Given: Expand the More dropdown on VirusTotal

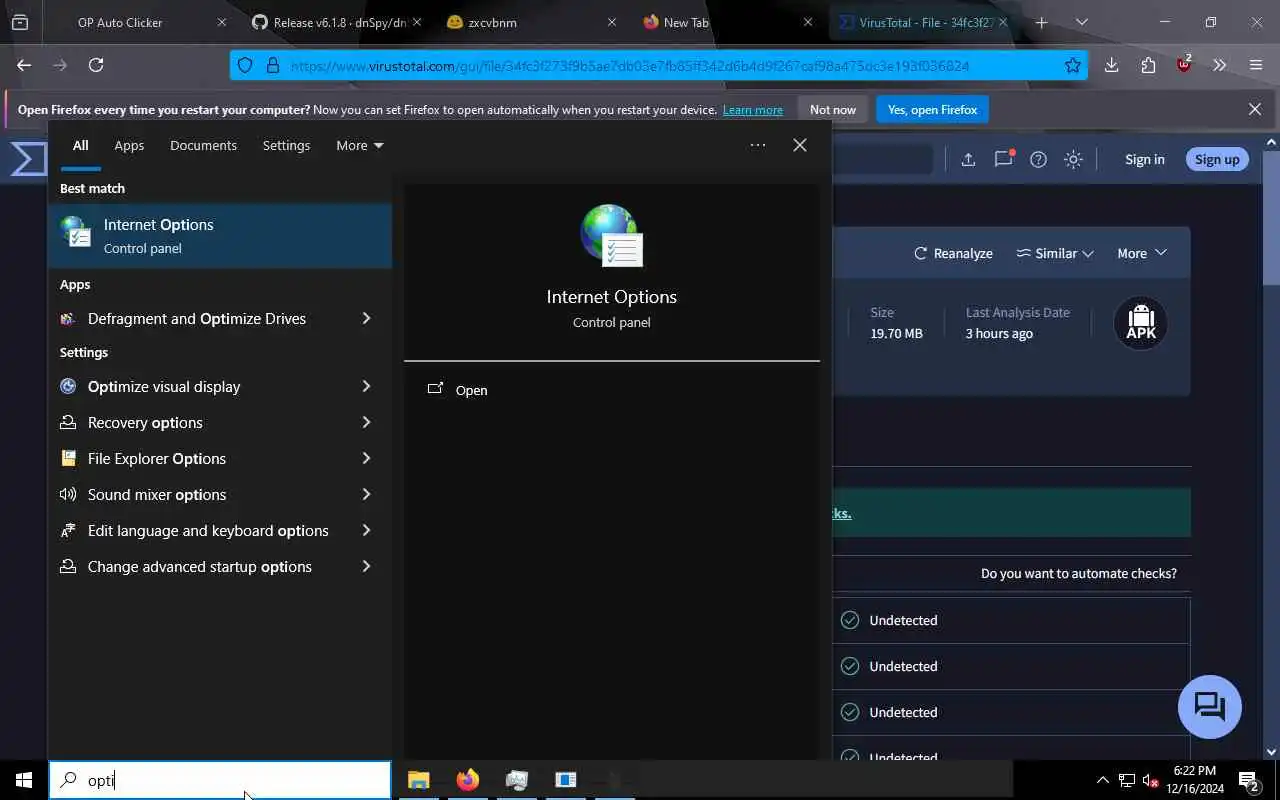Looking at the screenshot, I should pos(1142,253).
